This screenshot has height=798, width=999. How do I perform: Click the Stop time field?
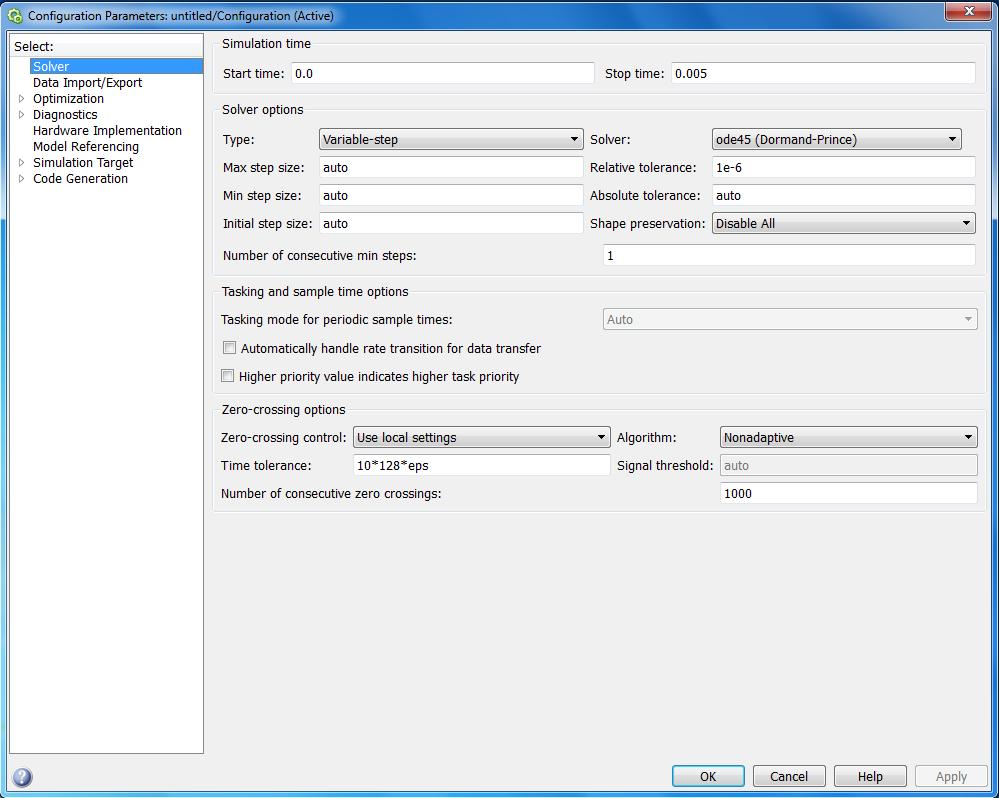pyautogui.click(x=823, y=73)
